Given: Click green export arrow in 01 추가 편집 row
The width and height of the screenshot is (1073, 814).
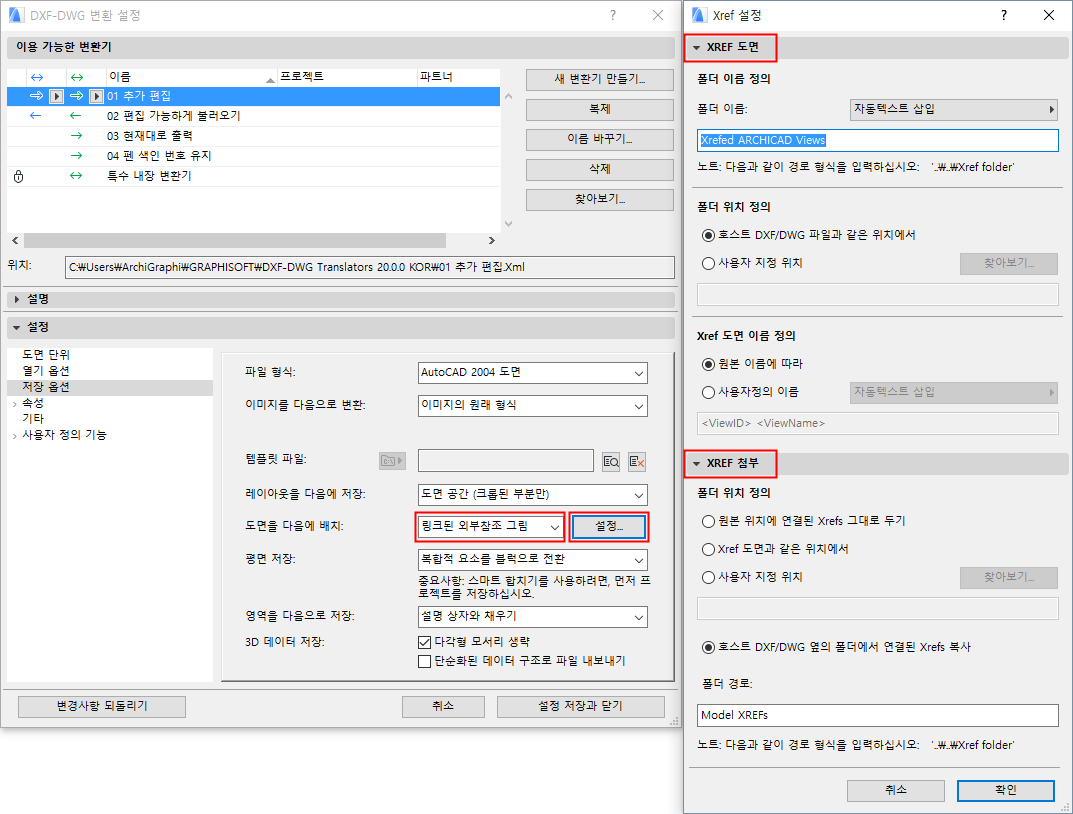Looking at the screenshot, I should coord(77,96).
